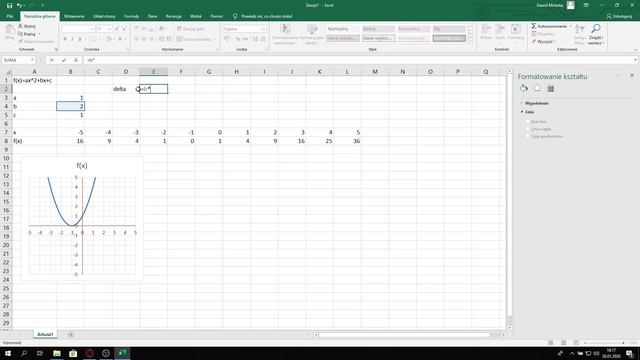Switch to Recenzja ribbon tab
The width and height of the screenshot is (640, 360).
[x=173, y=16]
